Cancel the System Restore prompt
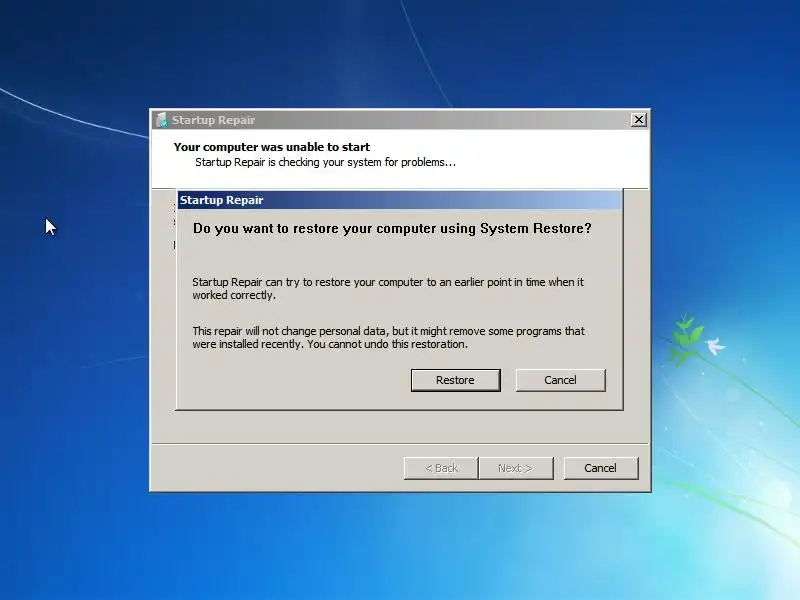This screenshot has width=800, height=600. (x=560, y=380)
